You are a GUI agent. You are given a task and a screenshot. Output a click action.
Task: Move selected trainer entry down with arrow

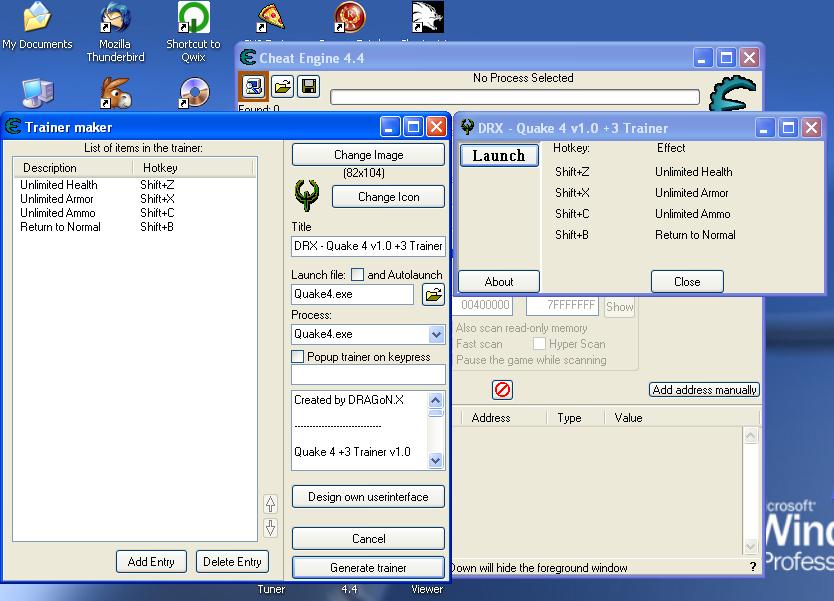tap(270, 528)
